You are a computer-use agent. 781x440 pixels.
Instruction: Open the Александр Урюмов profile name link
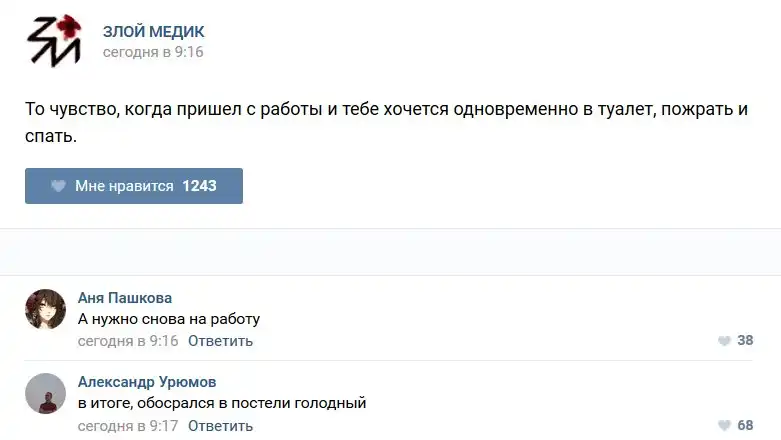pyautogui.click(x=146, y=382)
